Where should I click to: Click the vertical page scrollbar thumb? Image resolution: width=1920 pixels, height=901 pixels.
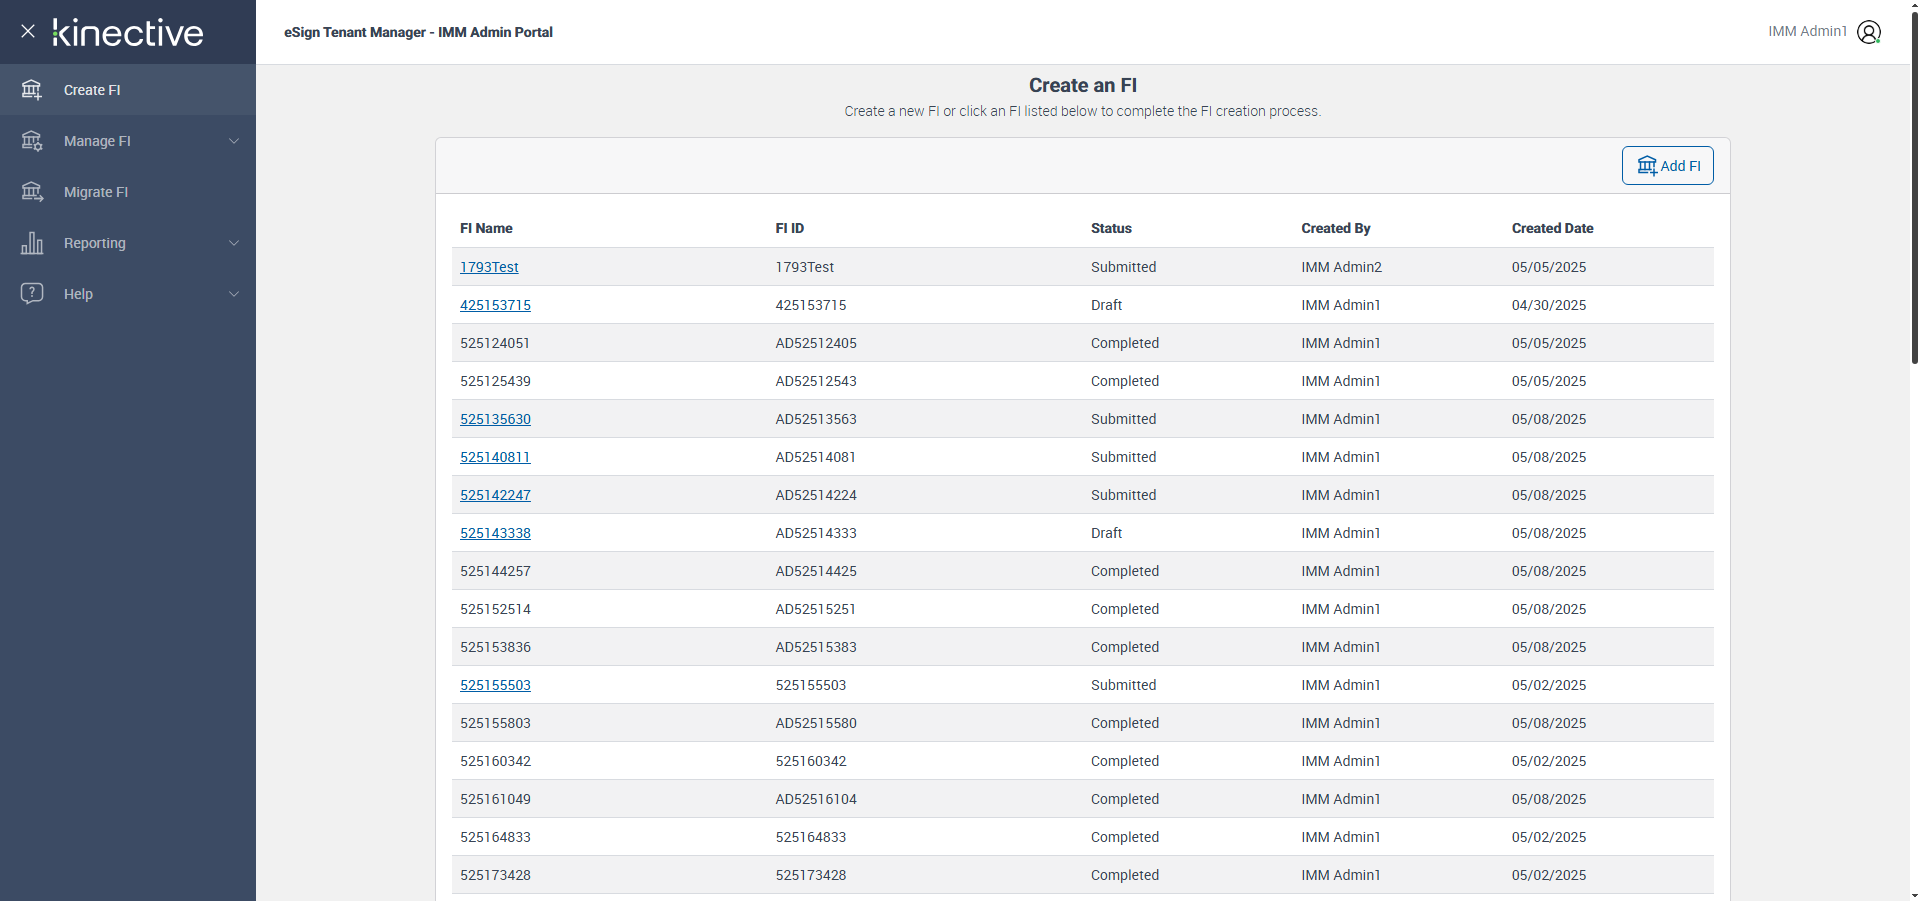(1914, 190)
